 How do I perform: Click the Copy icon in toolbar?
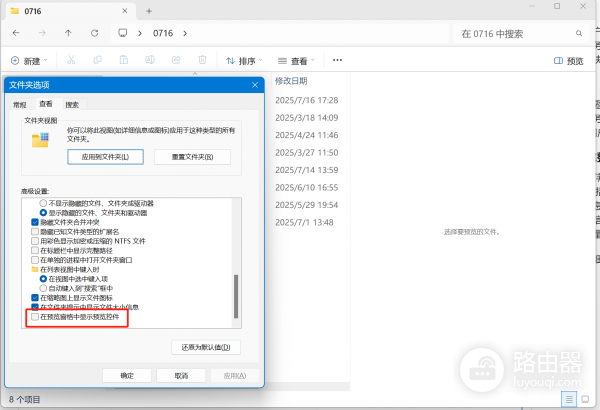[98, 60]
